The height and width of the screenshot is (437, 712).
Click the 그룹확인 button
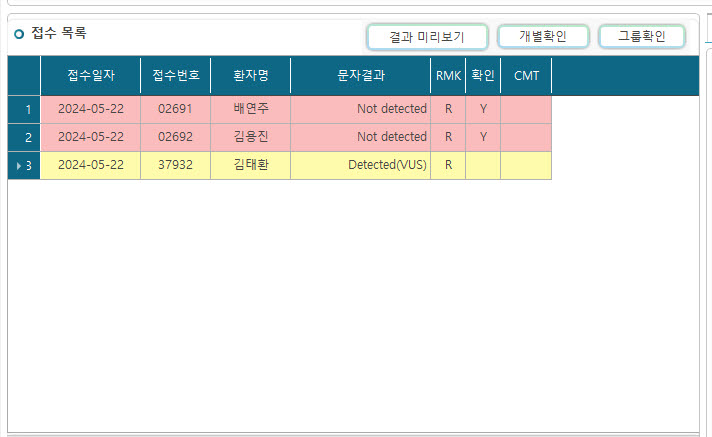pos(642,36)
